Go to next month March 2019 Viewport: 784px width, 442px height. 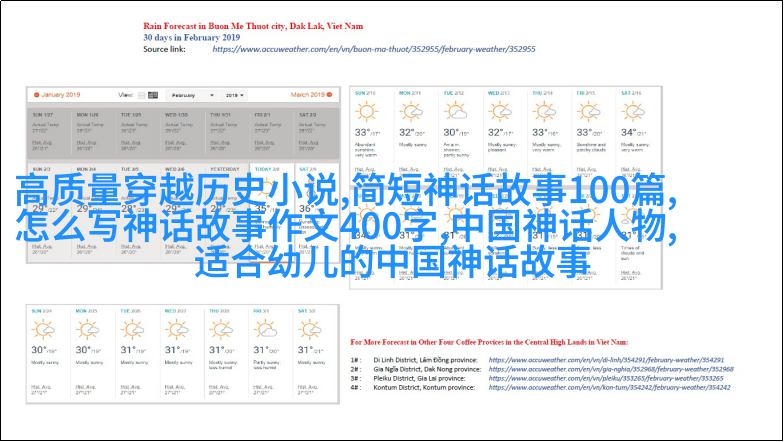tap(312, 94)
